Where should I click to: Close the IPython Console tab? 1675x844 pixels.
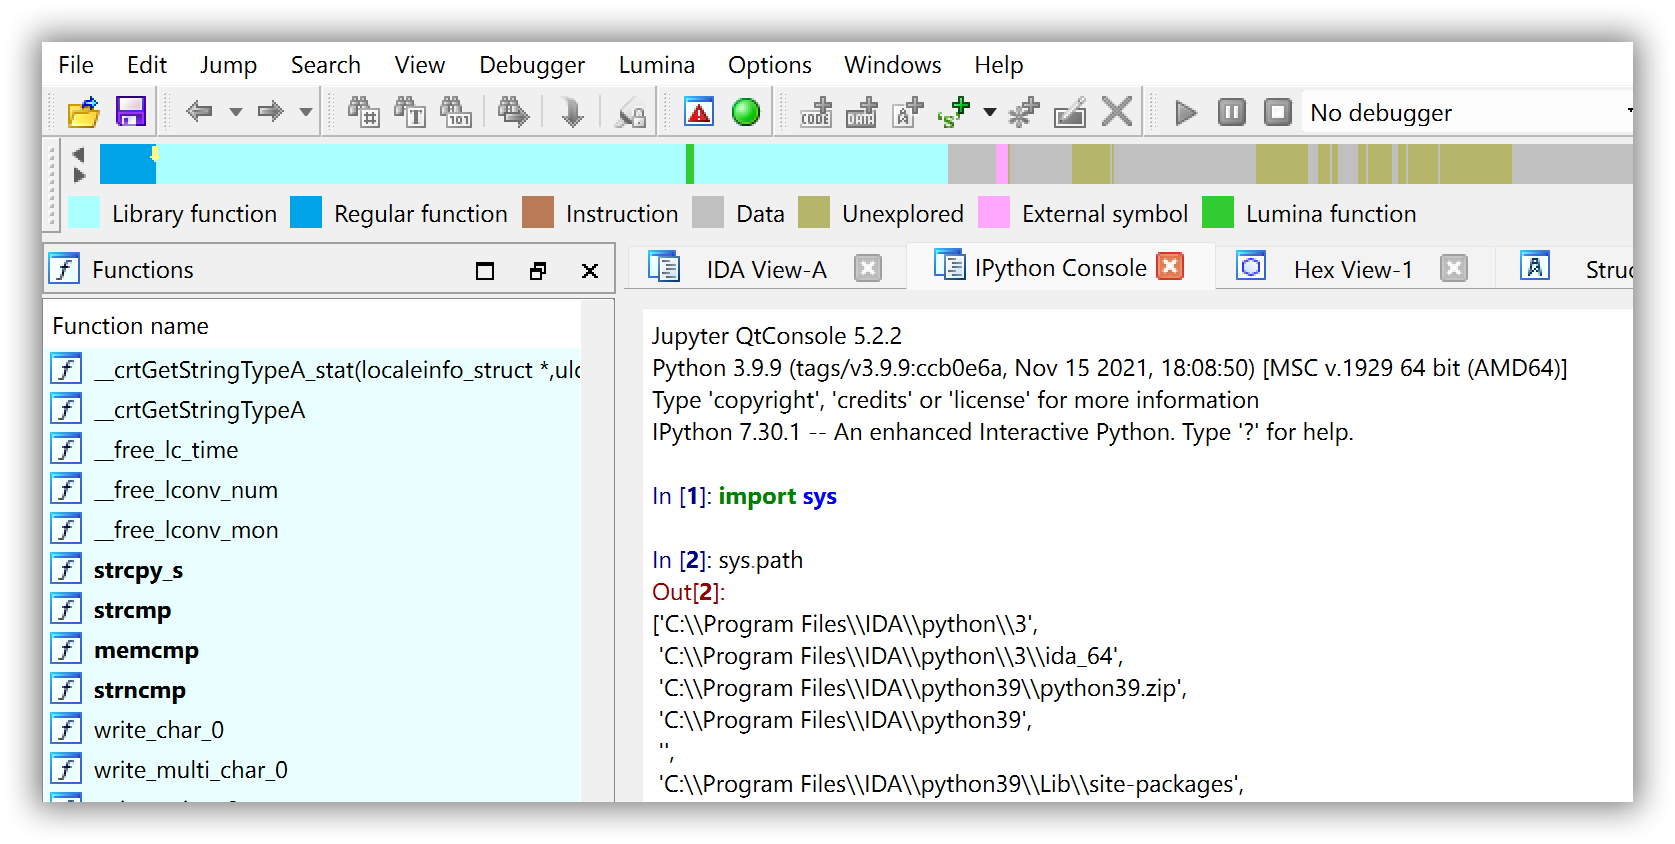click(1170, 266)
